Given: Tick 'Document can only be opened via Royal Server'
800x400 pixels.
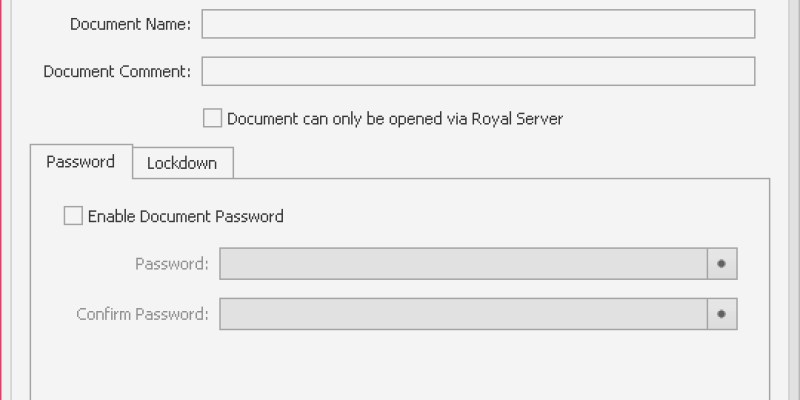Looking at the screenshot, I should (212, 119).
